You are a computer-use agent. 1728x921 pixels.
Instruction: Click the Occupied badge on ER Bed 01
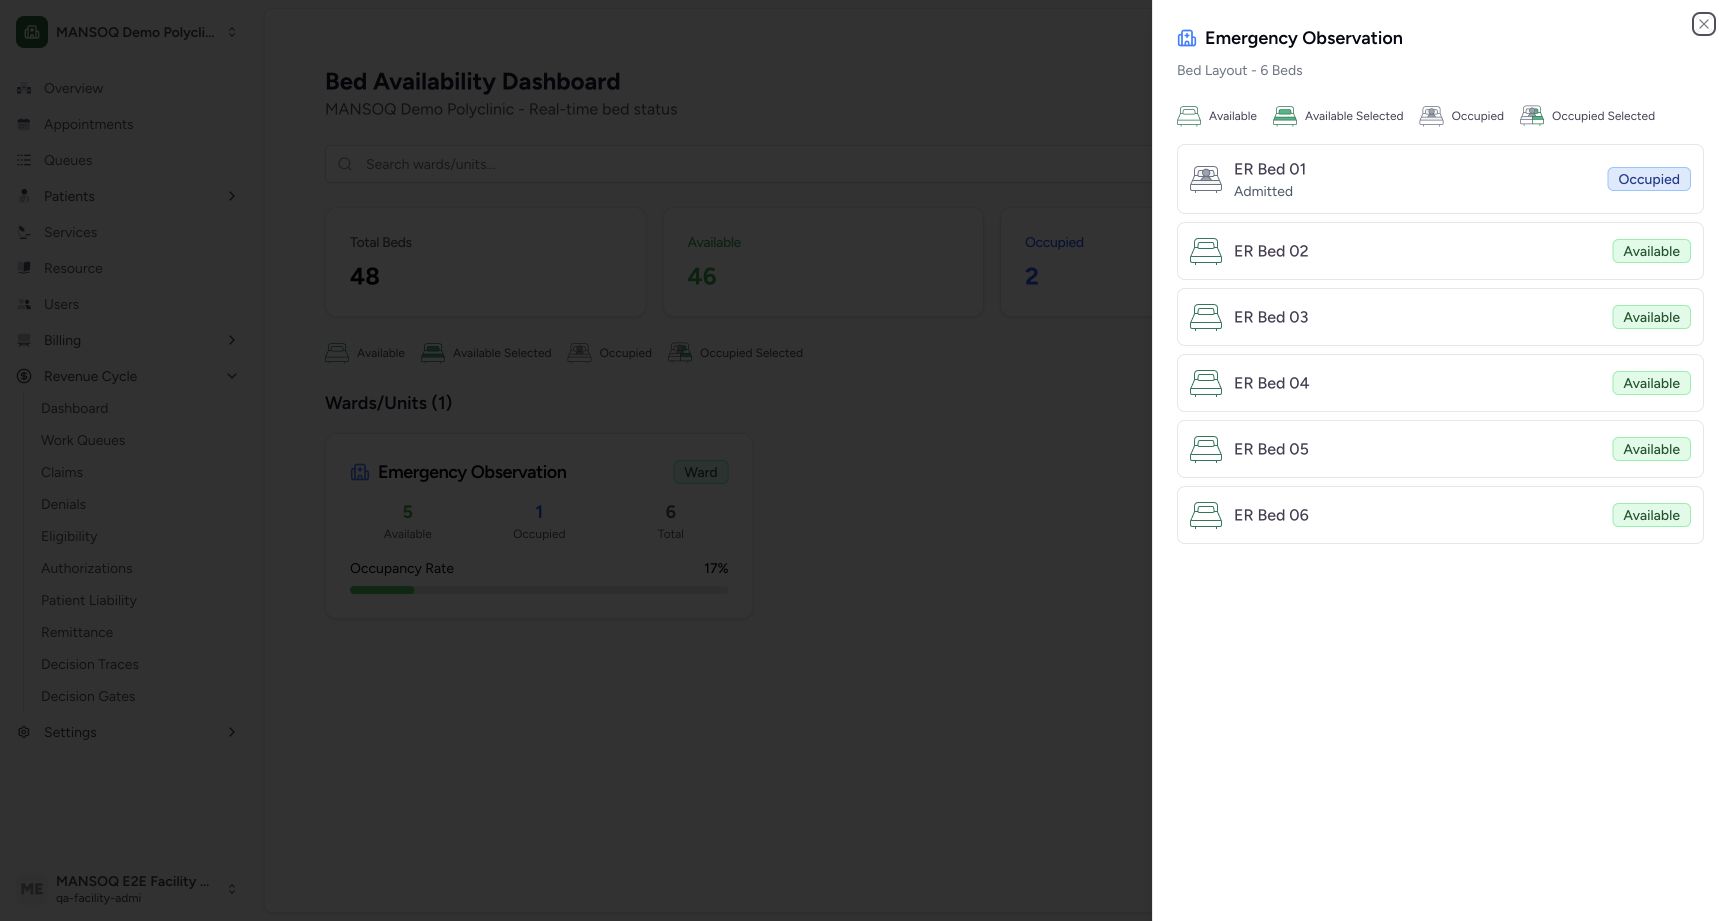click(x=1649, y=179)
